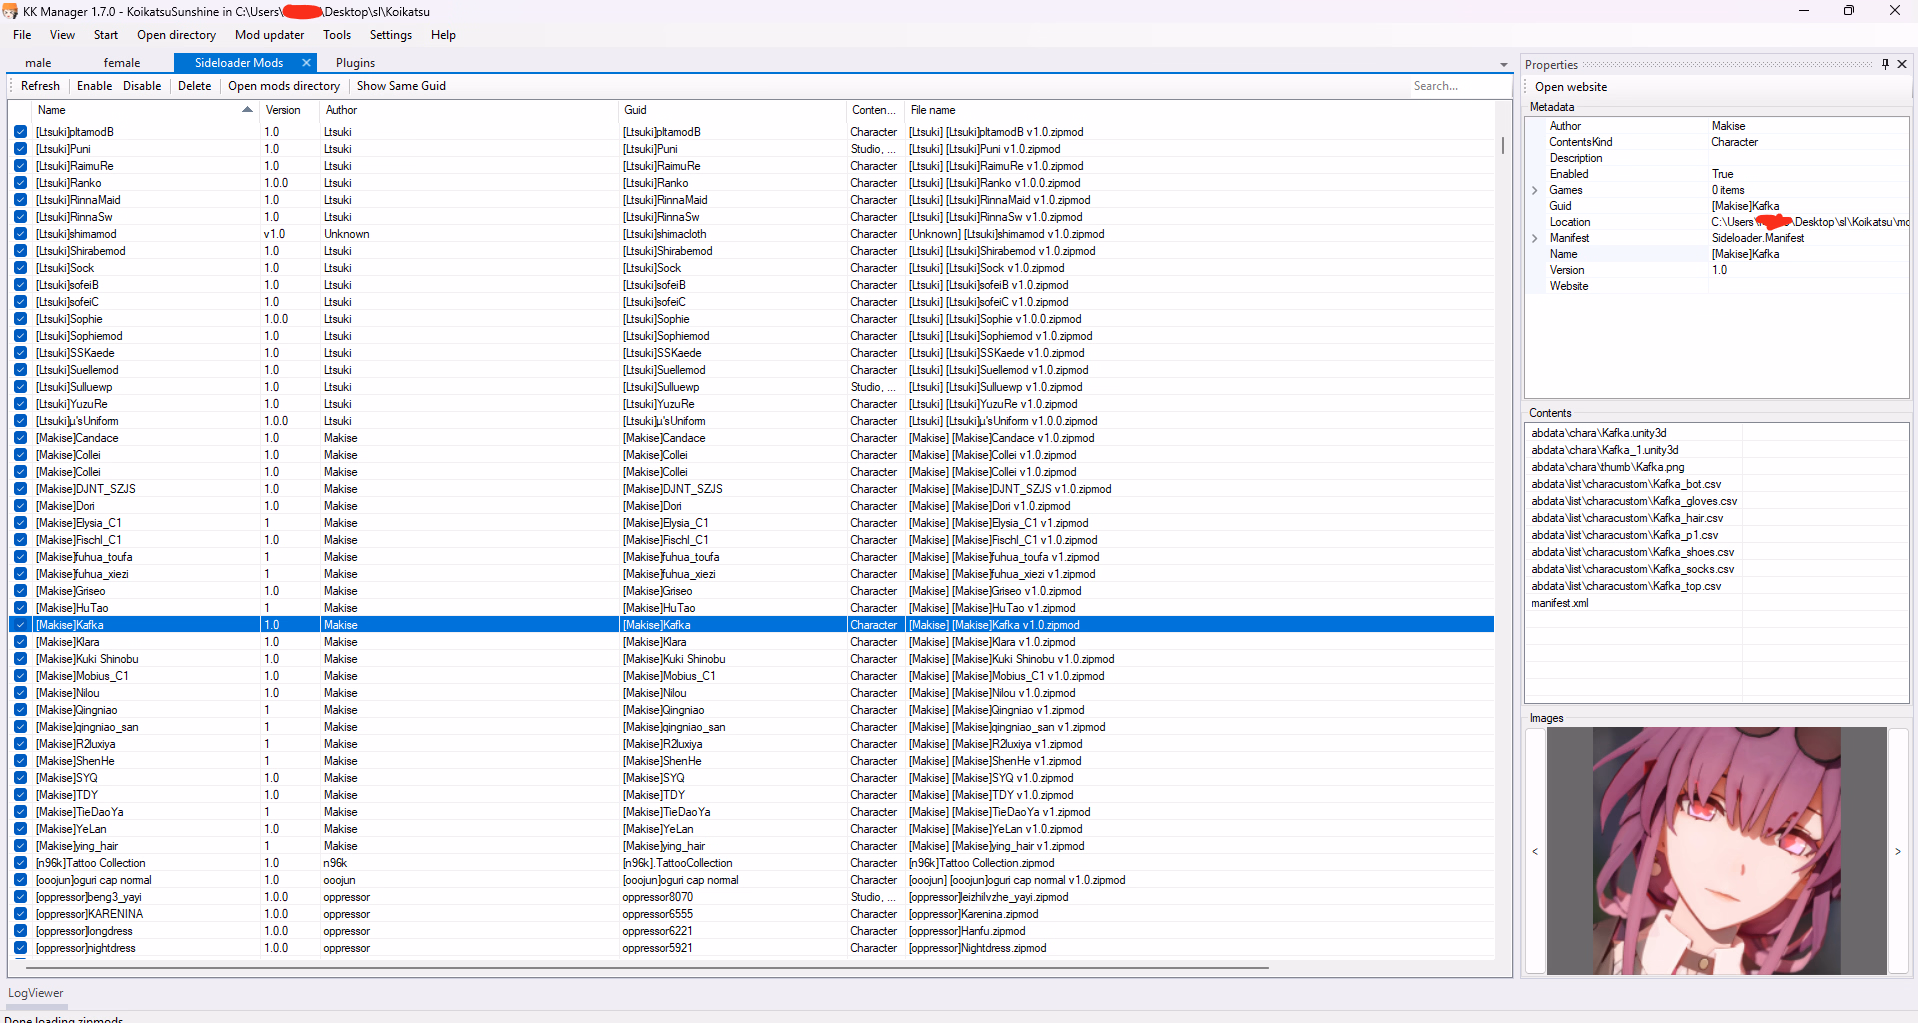Close the Sideloader Mods tab
The image size is (1918, 1023).
306,63
